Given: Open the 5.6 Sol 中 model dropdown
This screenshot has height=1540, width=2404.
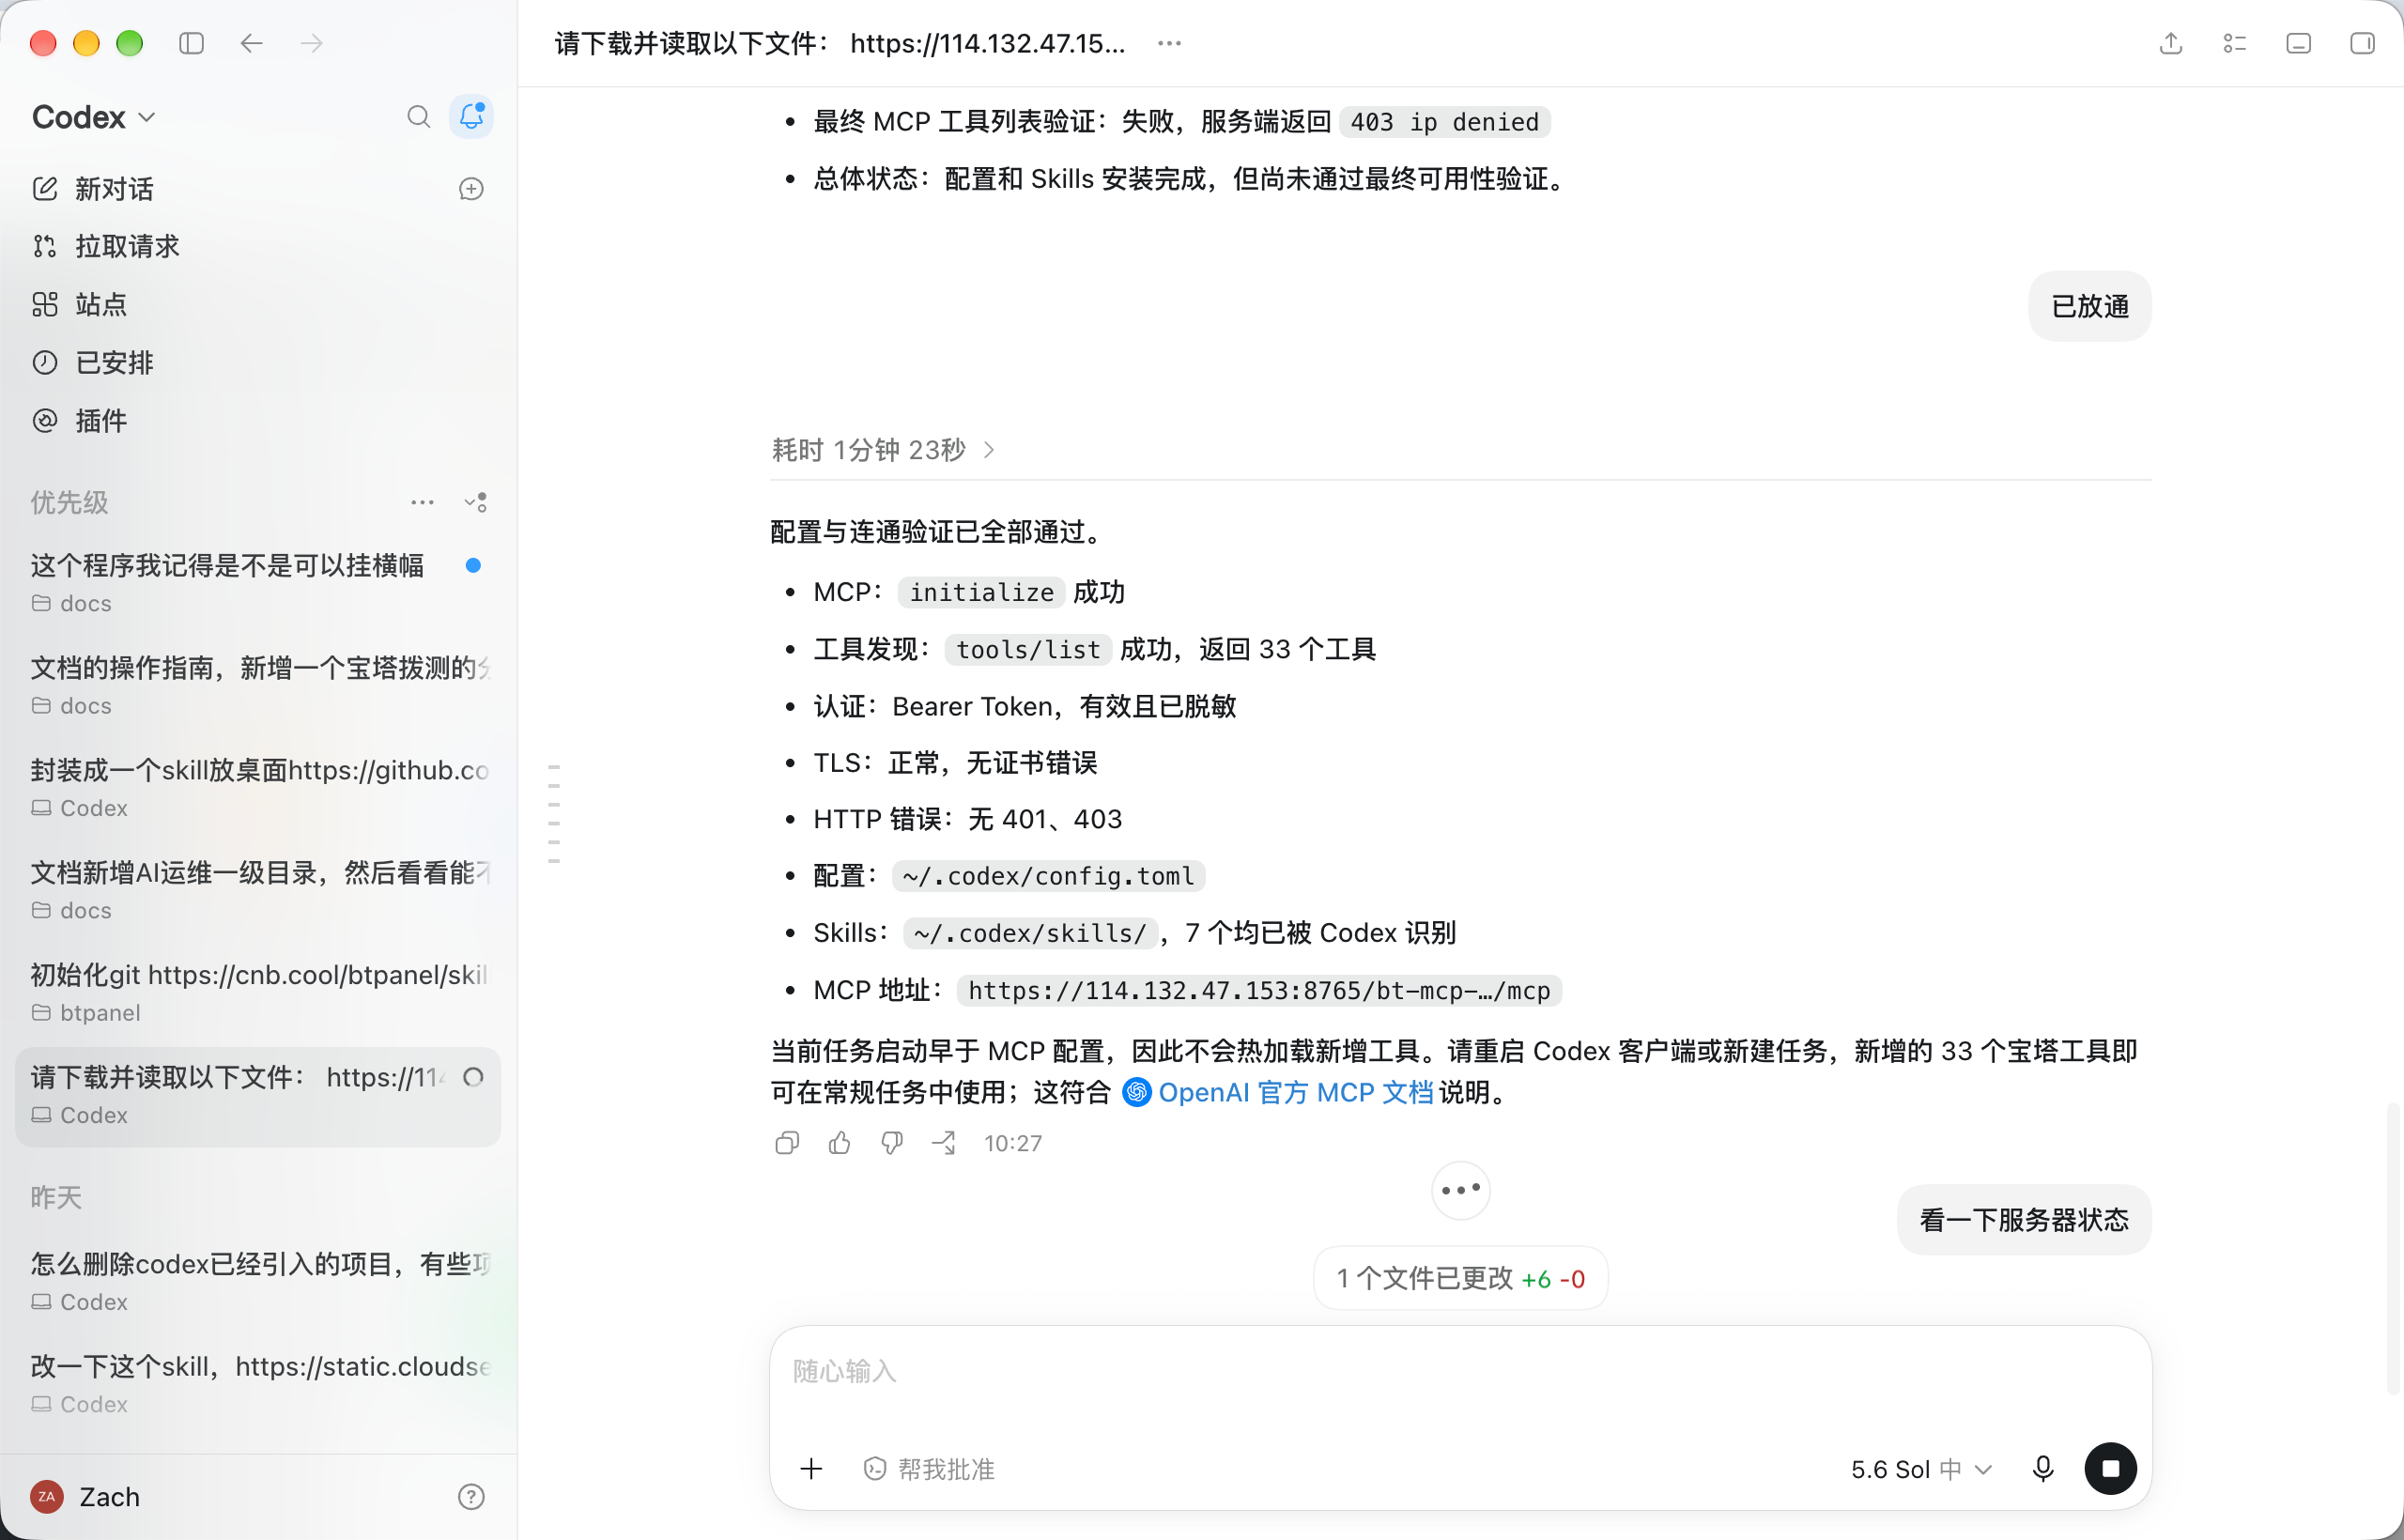Looking at the screenshot, I should (1921, 1469).
